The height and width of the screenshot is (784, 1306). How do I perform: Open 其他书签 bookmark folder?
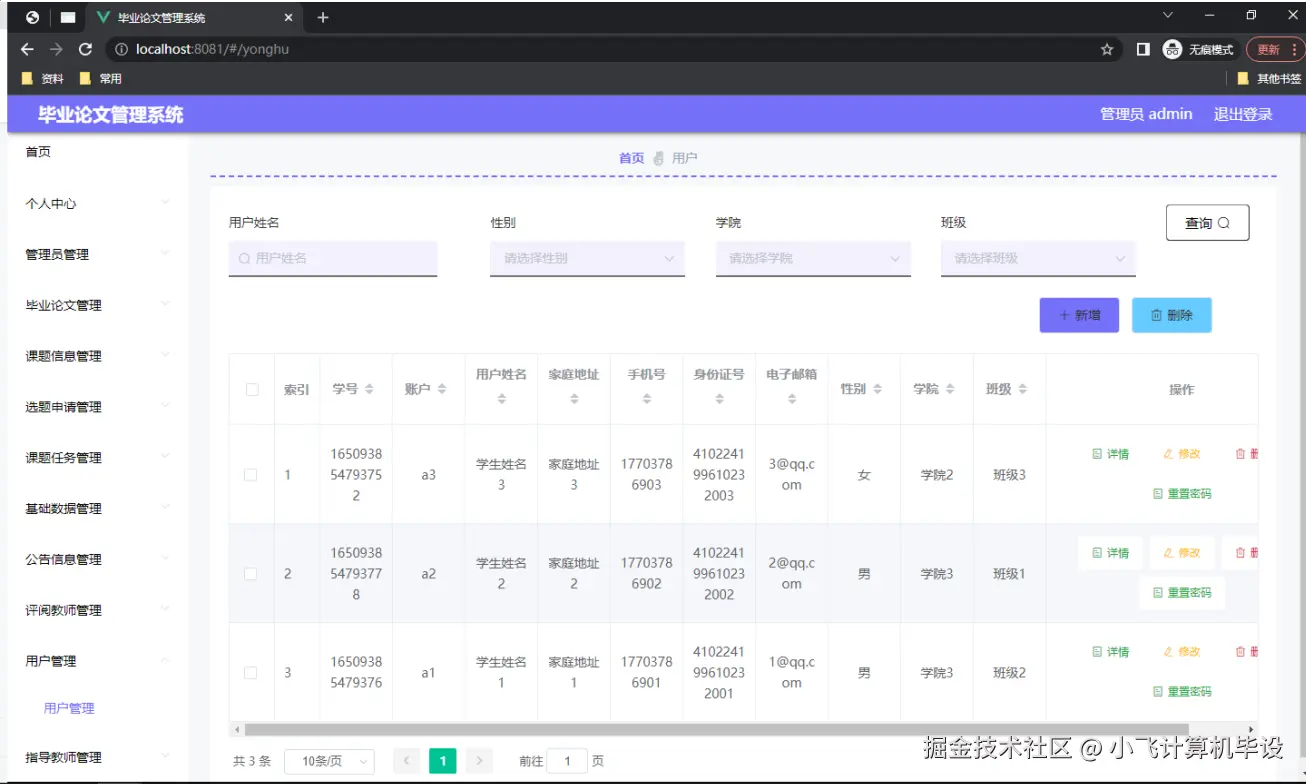tap(1269, 78)
